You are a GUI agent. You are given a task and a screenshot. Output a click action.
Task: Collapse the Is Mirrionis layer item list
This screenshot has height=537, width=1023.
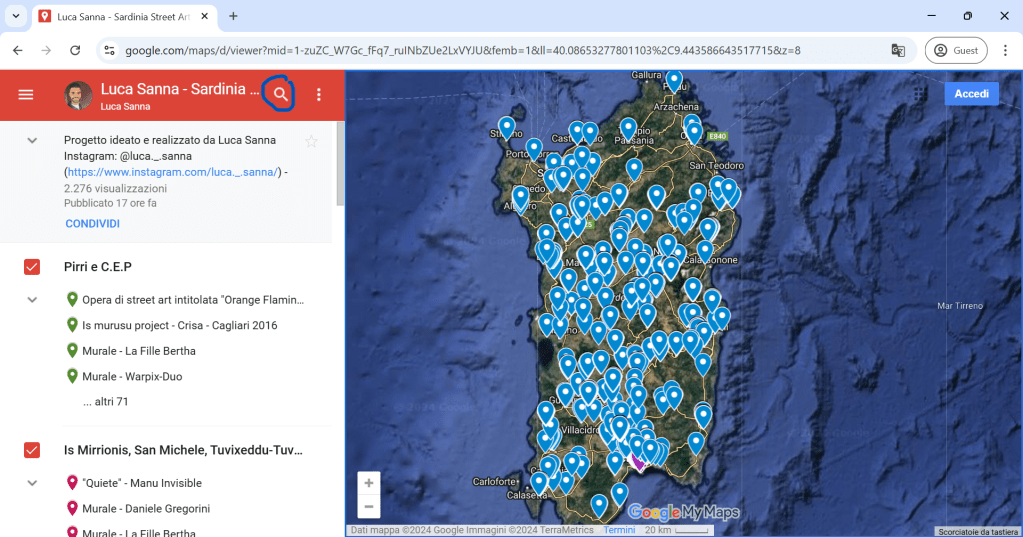pyautogui.click(x=32, y=483)
